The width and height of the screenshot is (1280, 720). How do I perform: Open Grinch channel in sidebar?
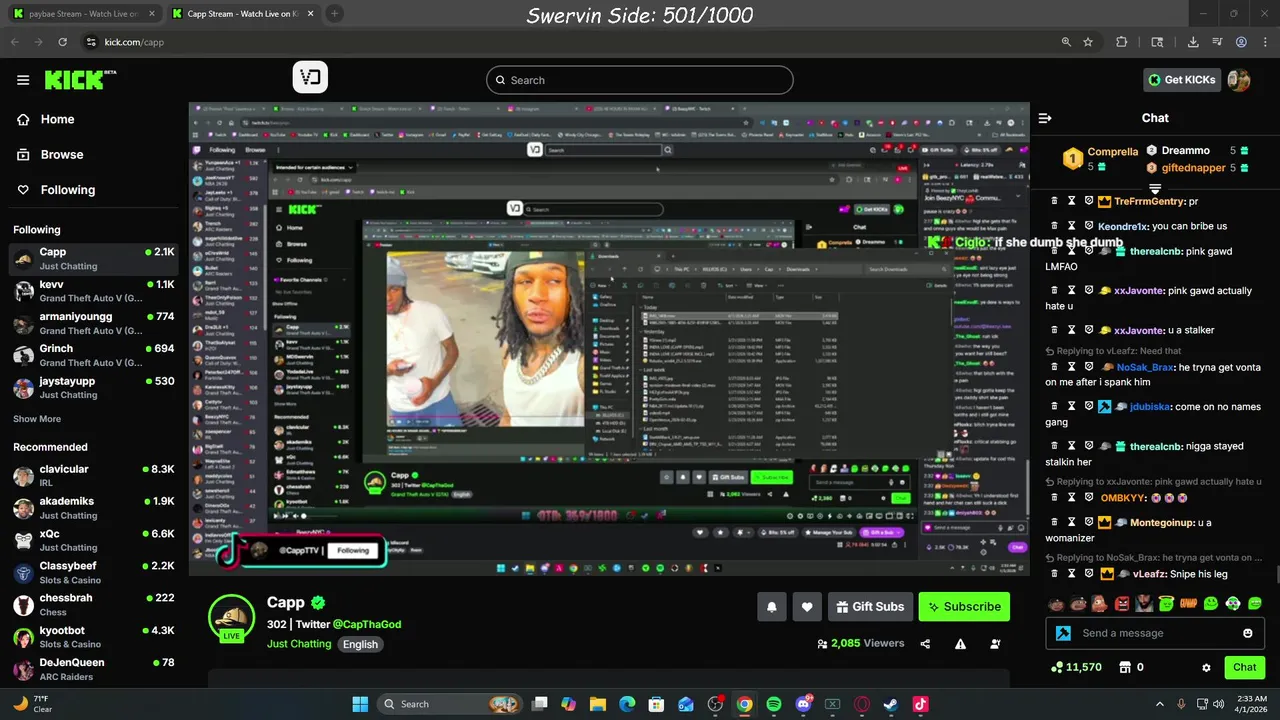pos(94,354)
